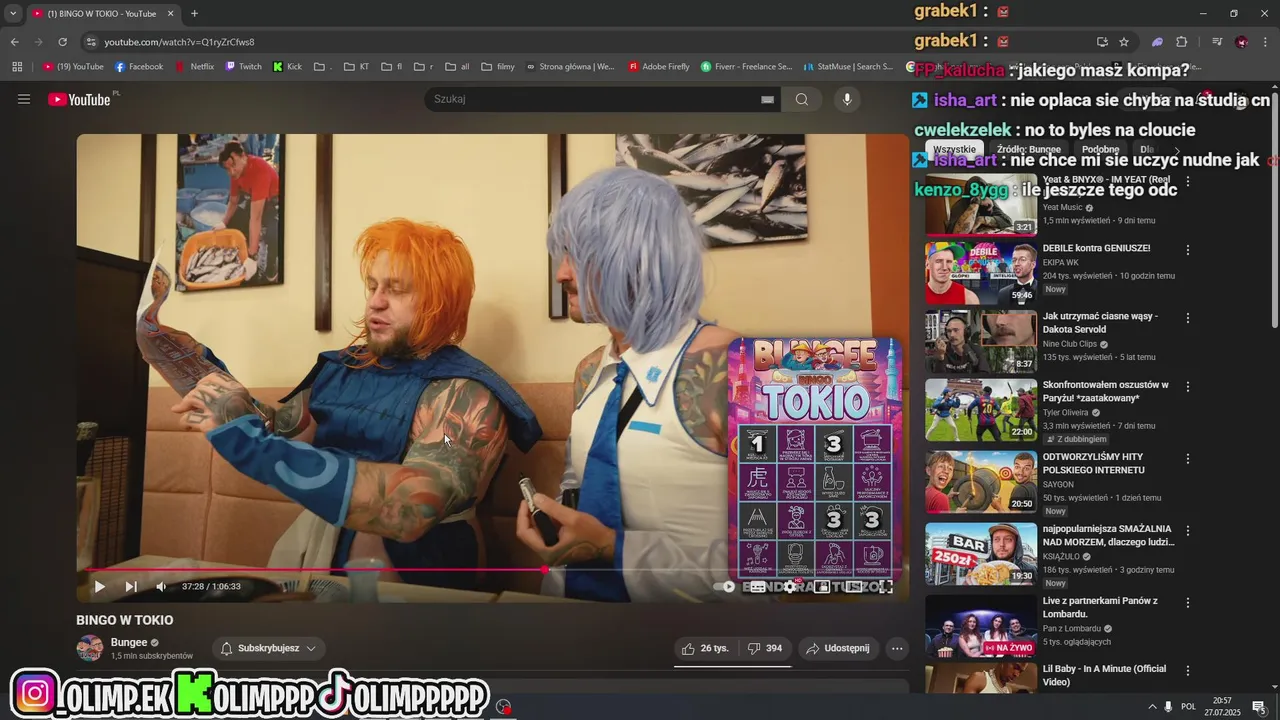The width and height of the screenshot is (1280, 720).
Task: Open the Jak utrzymać ciasne wąsy thumbnail
Action: click(980, 341)
